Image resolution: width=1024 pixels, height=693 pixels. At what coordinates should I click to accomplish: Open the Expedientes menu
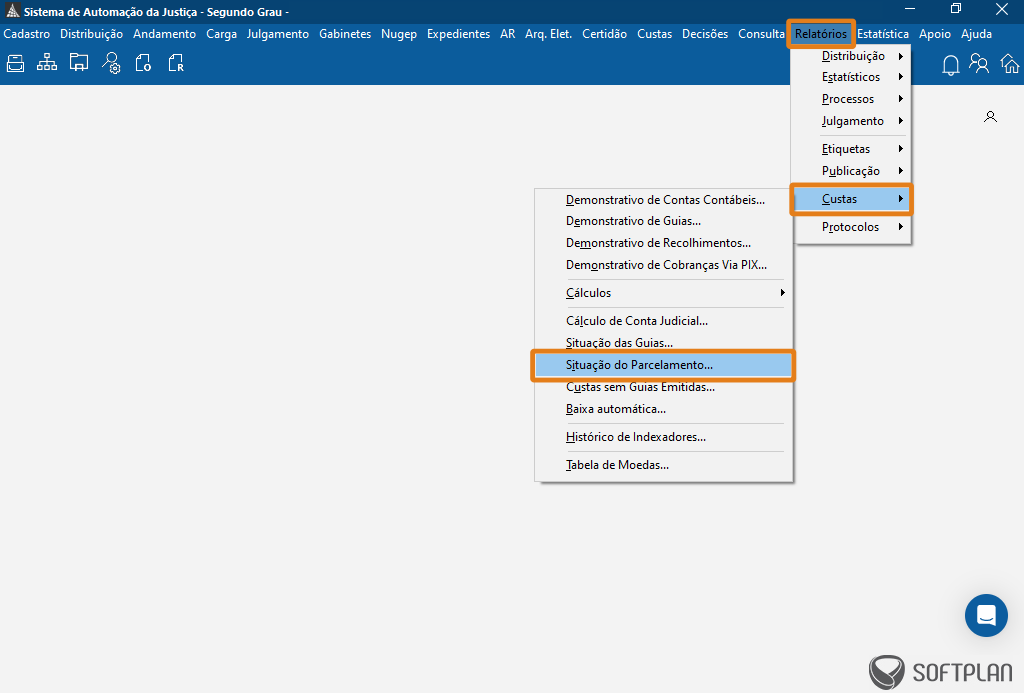458,34
